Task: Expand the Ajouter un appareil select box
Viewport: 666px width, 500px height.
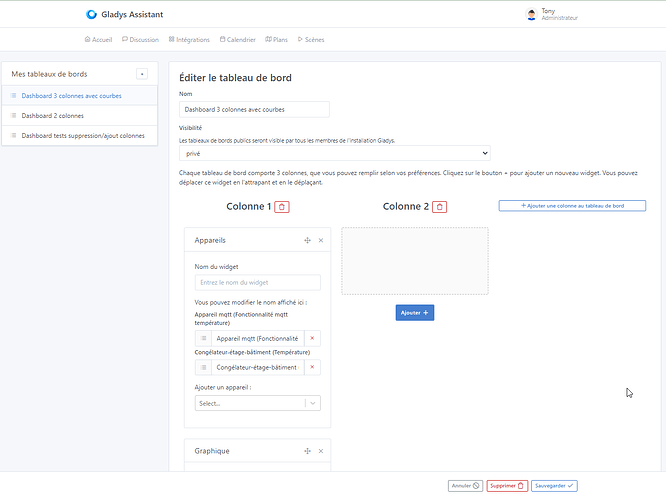Action: coord(258,403)
